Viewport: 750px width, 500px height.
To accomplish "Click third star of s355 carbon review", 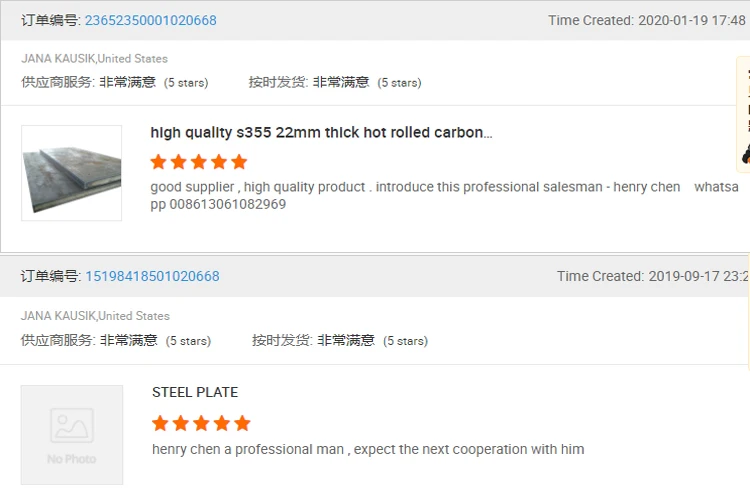I will coord(199,162).
